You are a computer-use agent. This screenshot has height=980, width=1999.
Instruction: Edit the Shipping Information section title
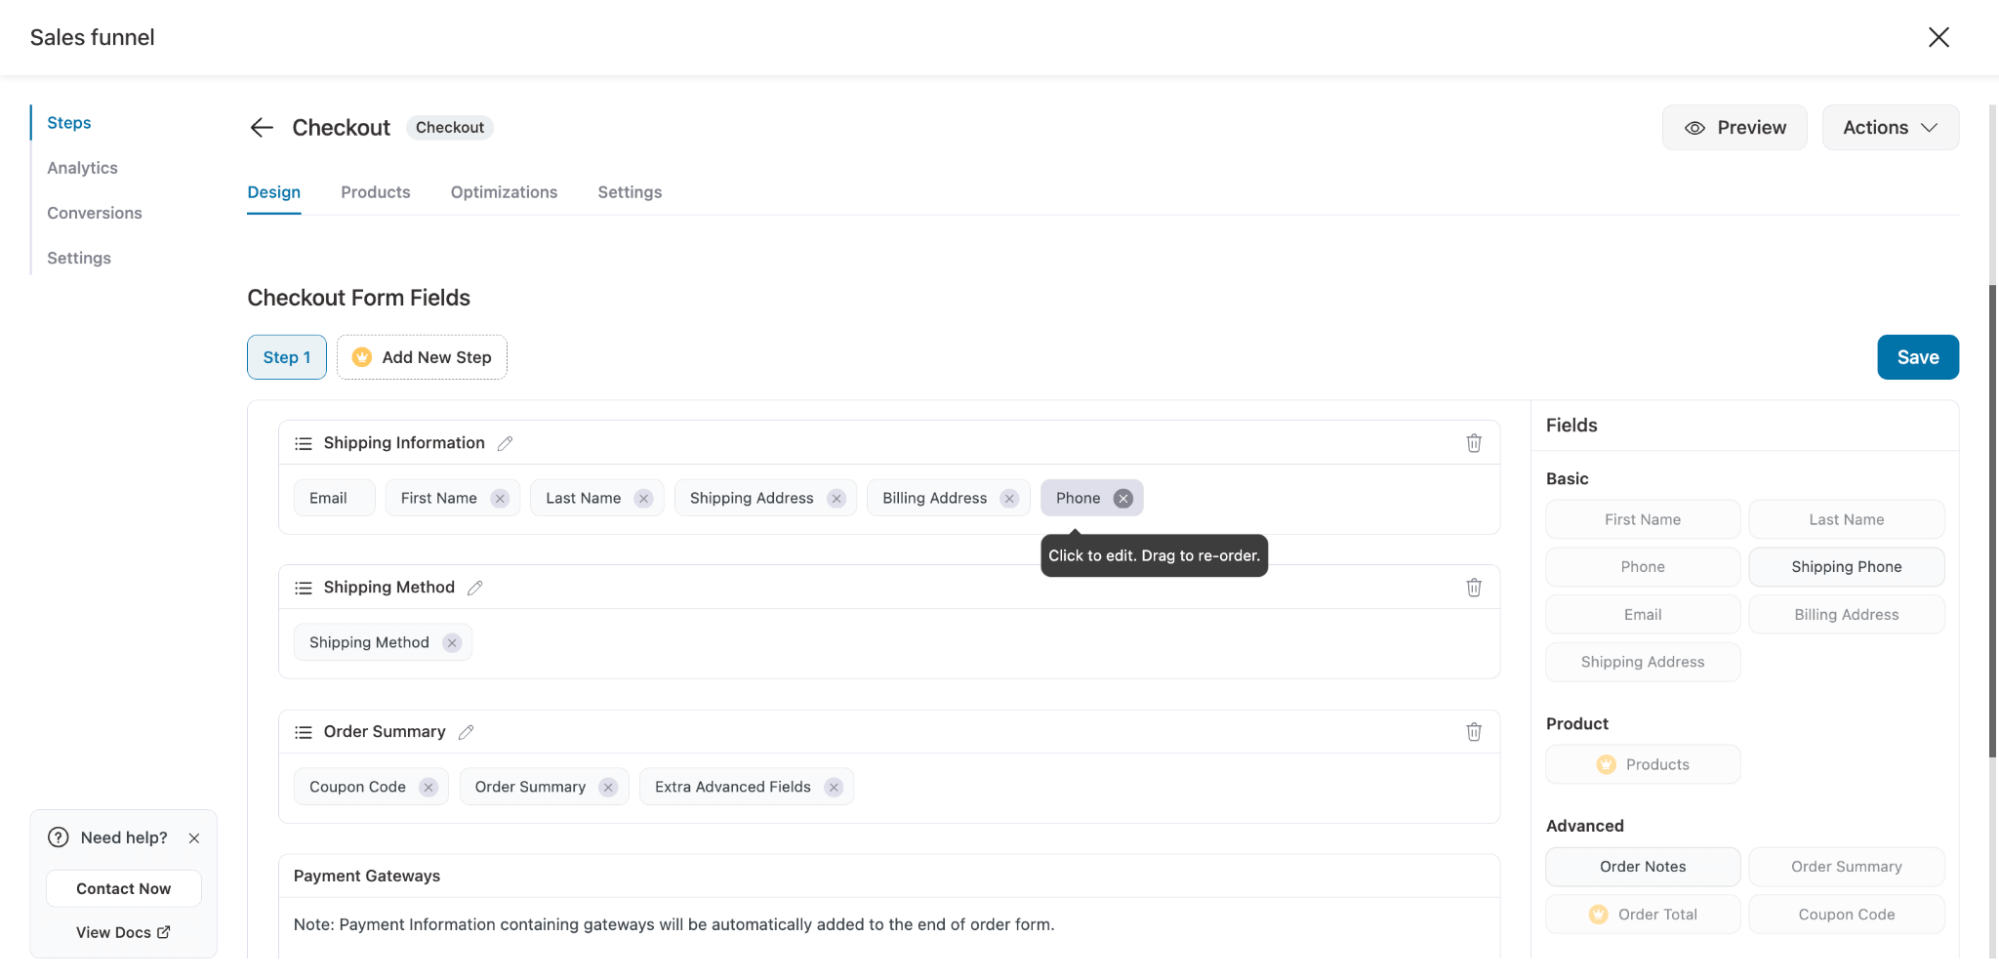(x=505, y=442)
